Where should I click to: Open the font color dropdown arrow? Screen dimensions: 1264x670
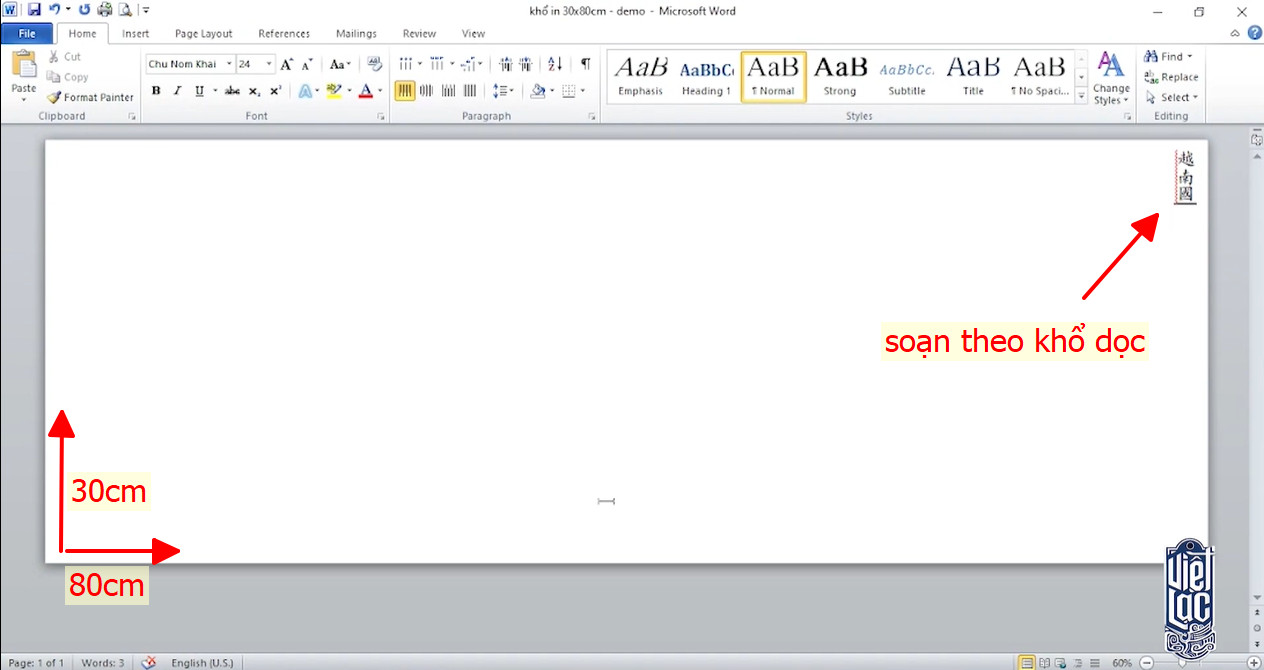pyautogui.click(x=380, y=91)
